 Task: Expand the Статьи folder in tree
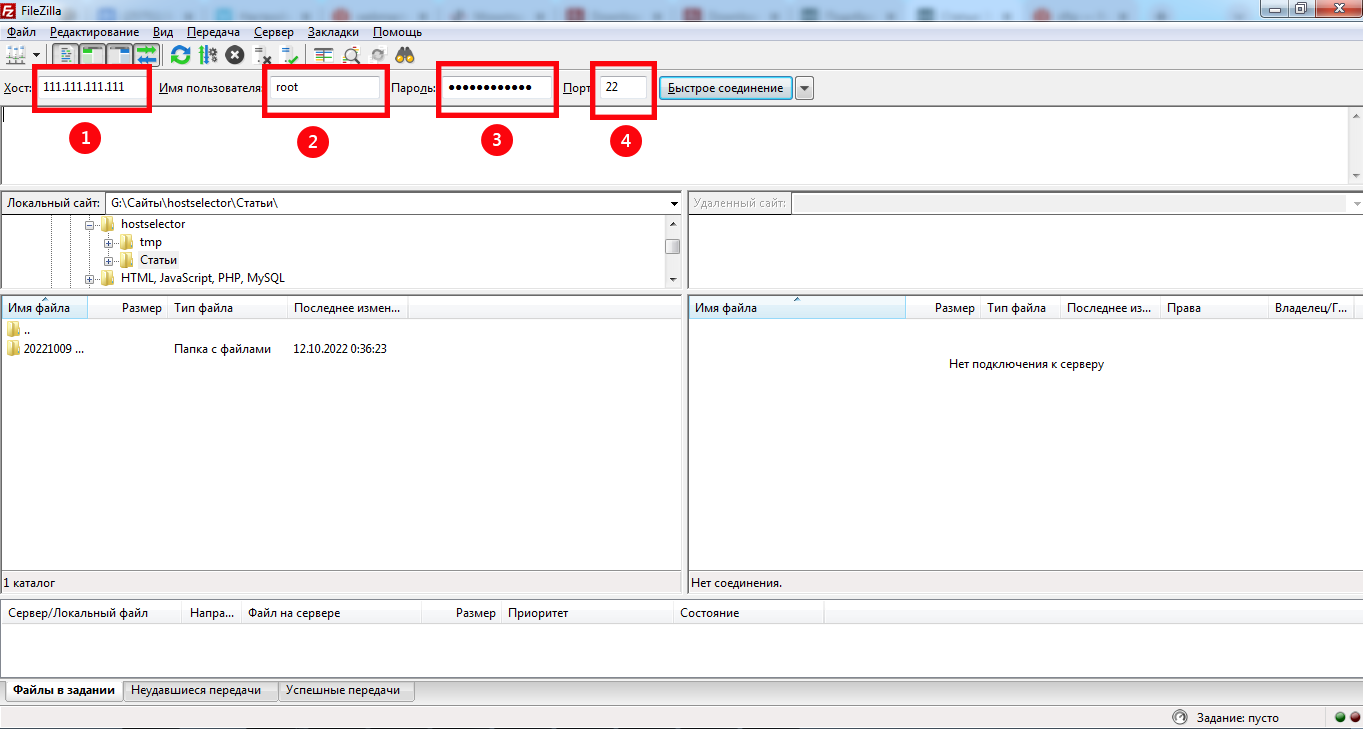pyautogui.click(x=108, y=261)
